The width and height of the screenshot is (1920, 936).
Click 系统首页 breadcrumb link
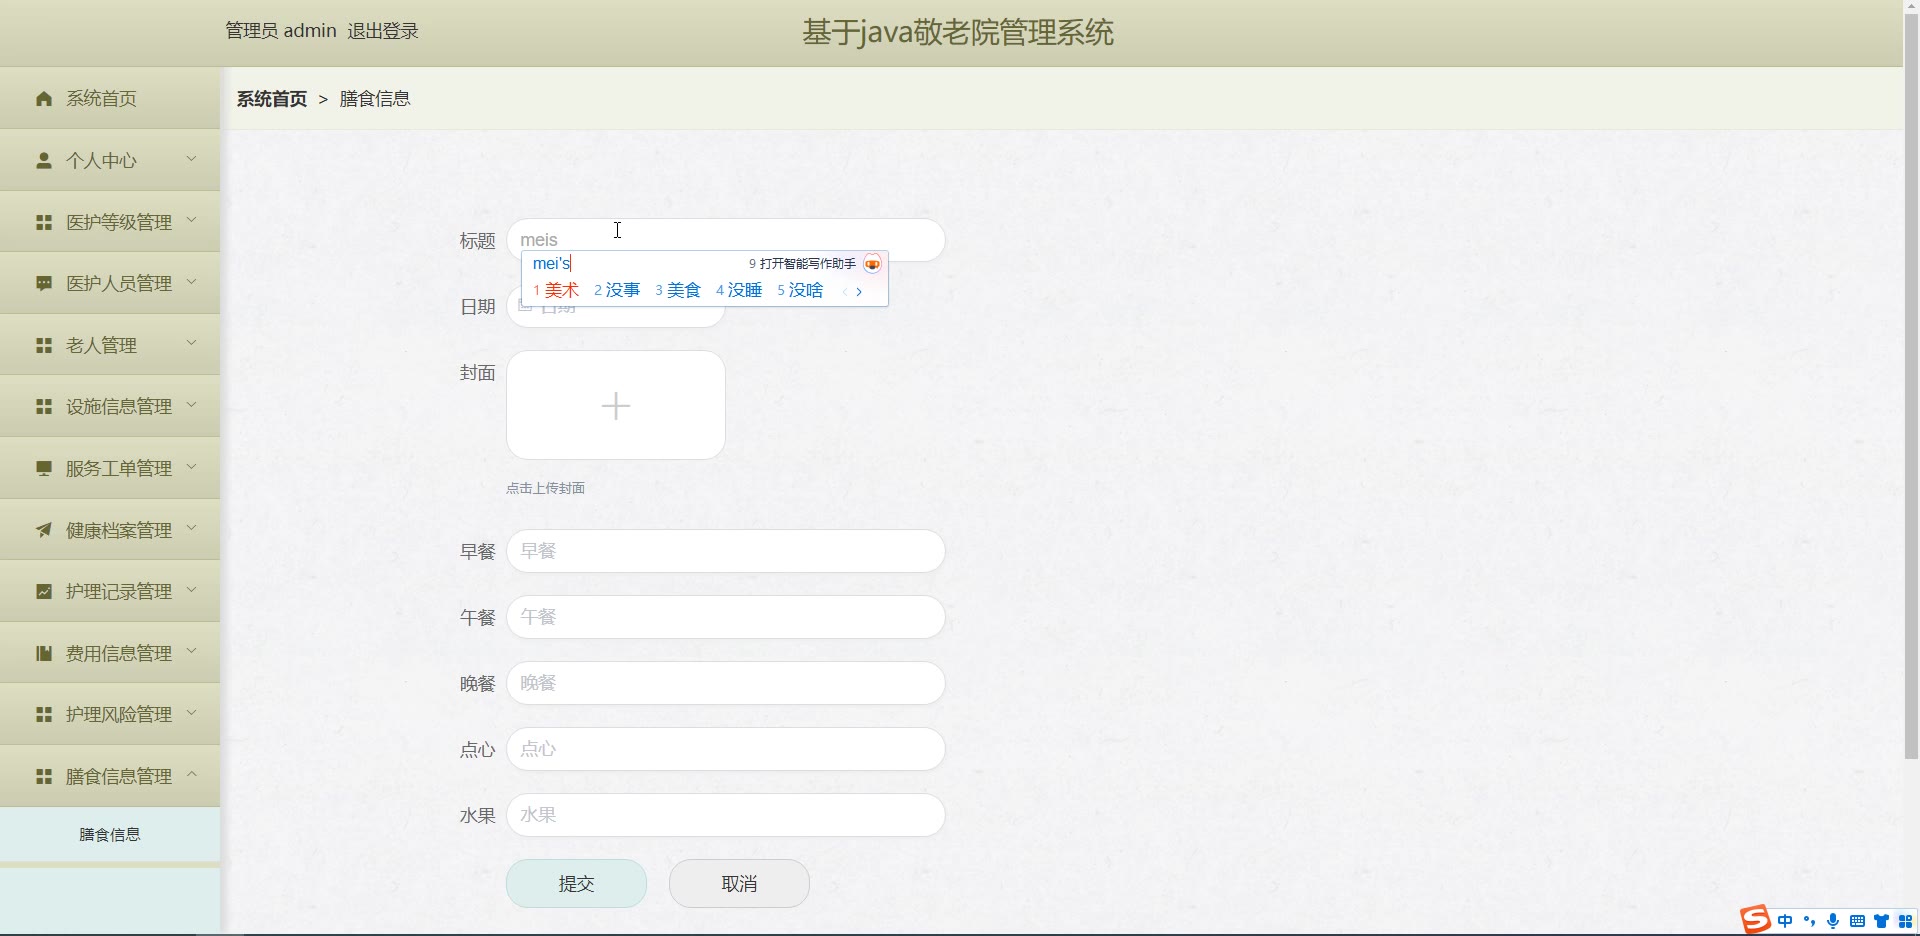pyautogui.click(x=272, y=99)
